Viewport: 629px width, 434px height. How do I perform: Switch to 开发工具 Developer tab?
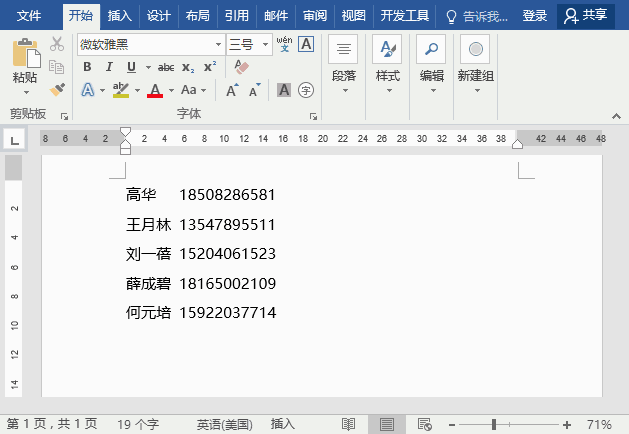point(404,16)
